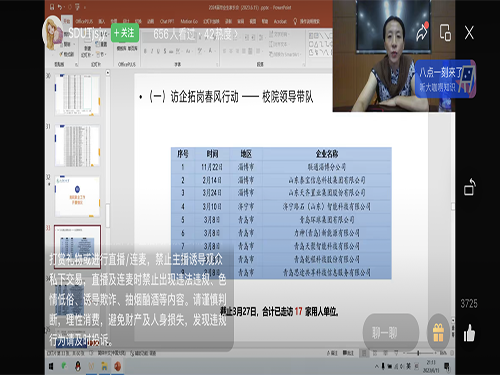Open the 八点一刻来了 promotional banner
The width and height of the screenshot is (500, 375).
tap(446, 79)
